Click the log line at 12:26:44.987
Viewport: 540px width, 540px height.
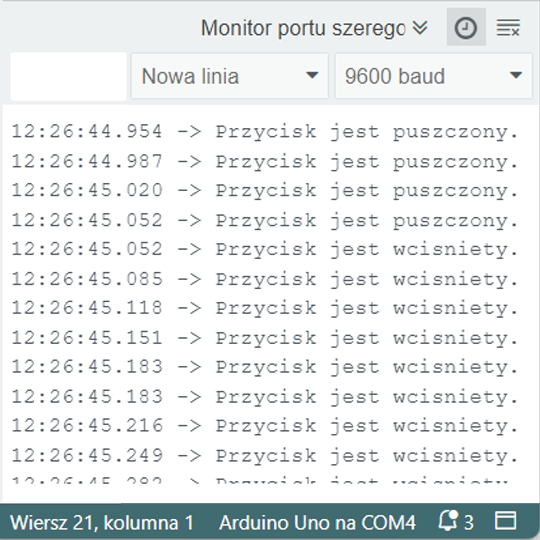click(x=264, y=161)
